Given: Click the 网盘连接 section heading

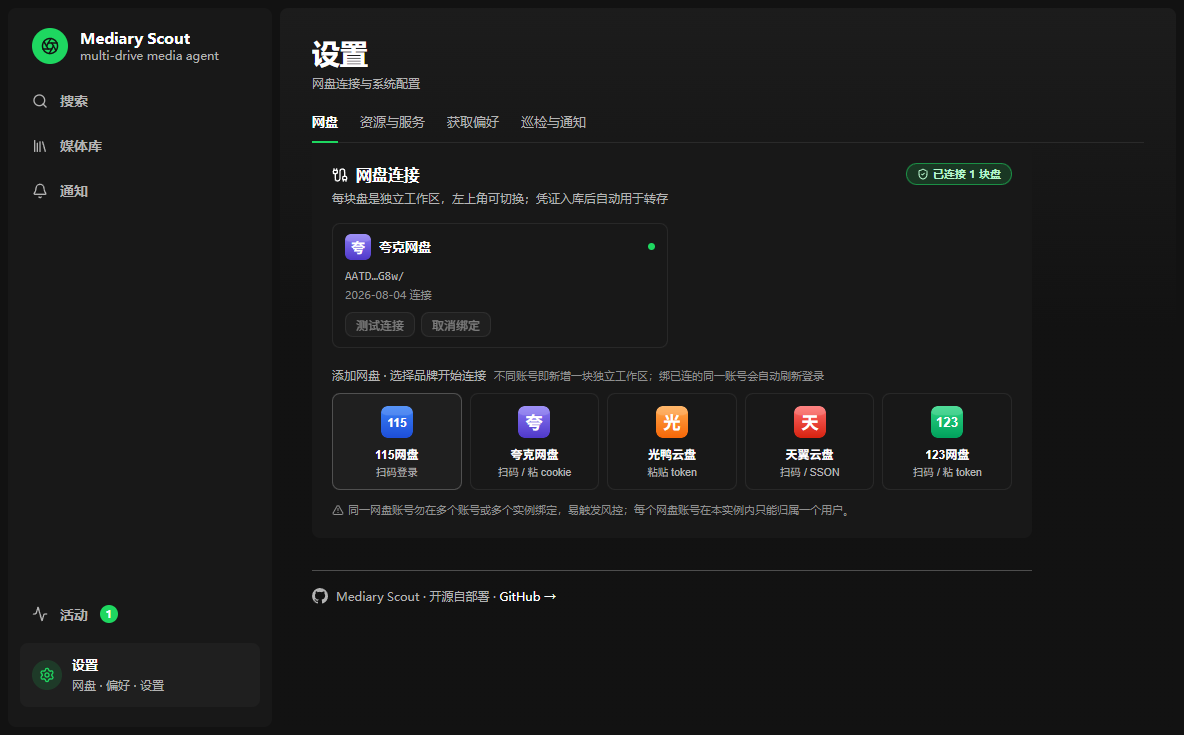Looking at the screenshot, I should click(387, 175).
